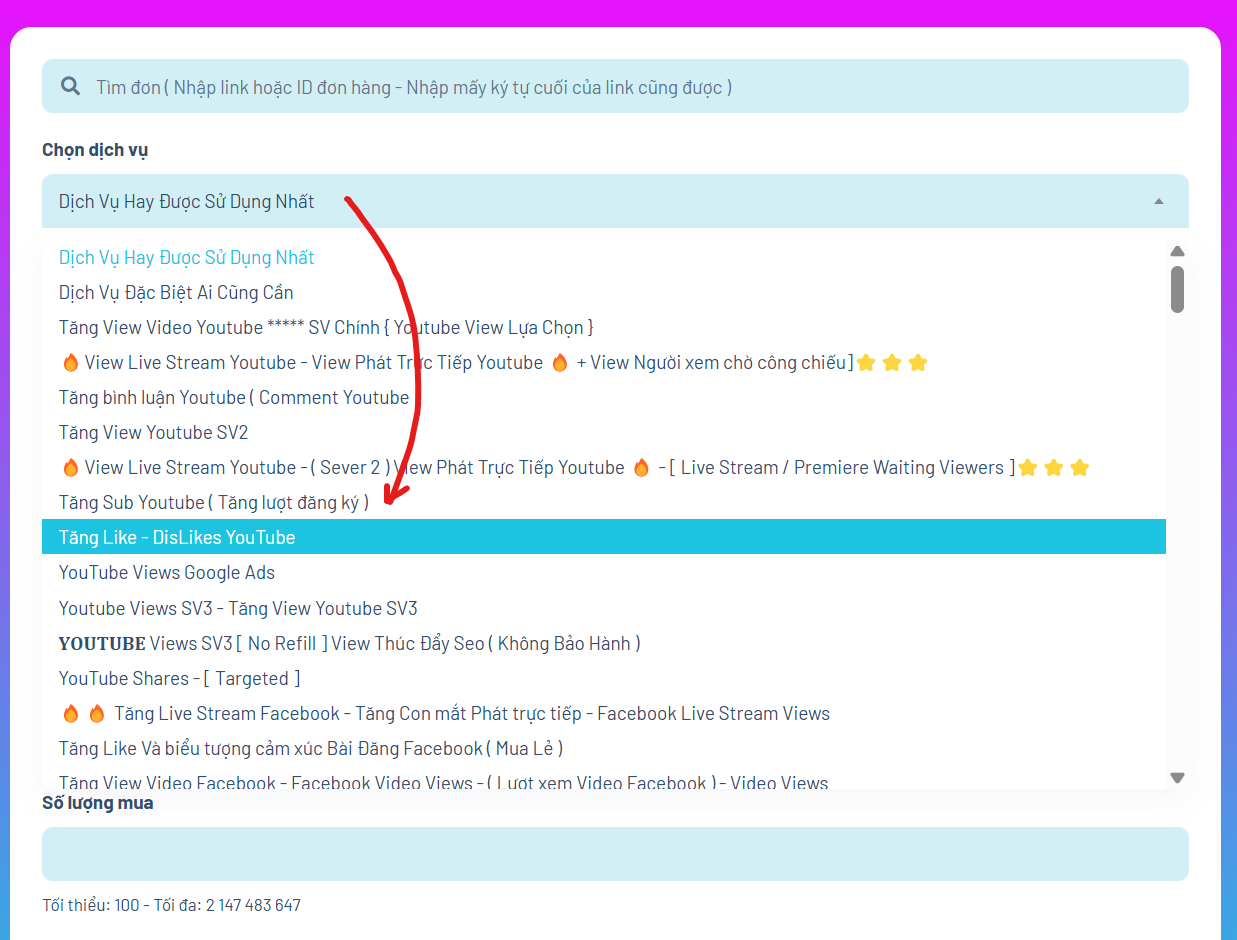Viewport: 1237px width, 940px height.
Task: Click the 'Số lượng mua' quantity field
Action: [615, 853]
